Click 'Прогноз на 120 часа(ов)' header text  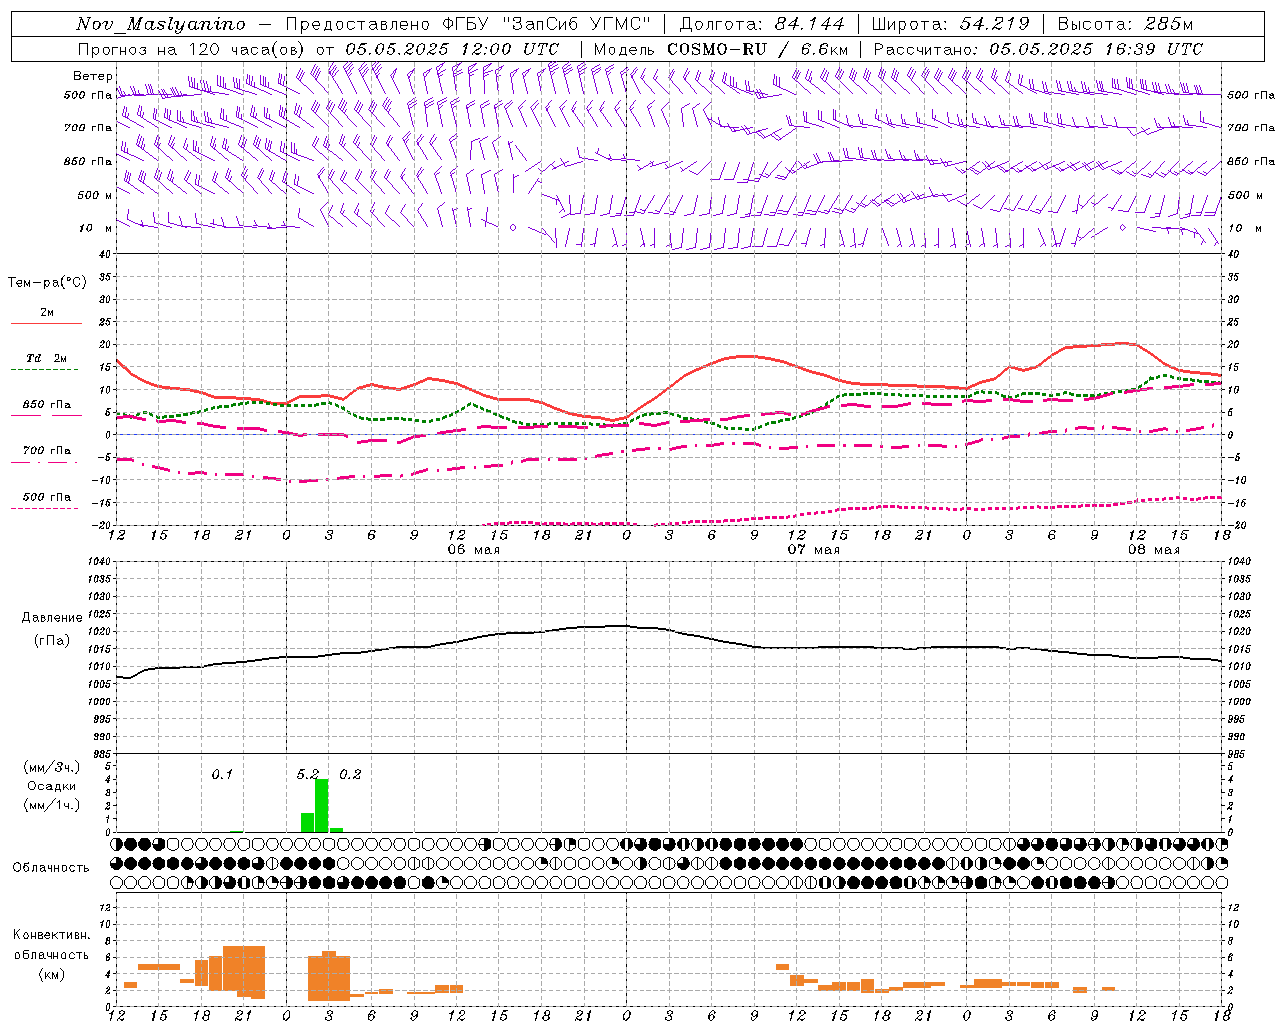click(x=192, y=49)
